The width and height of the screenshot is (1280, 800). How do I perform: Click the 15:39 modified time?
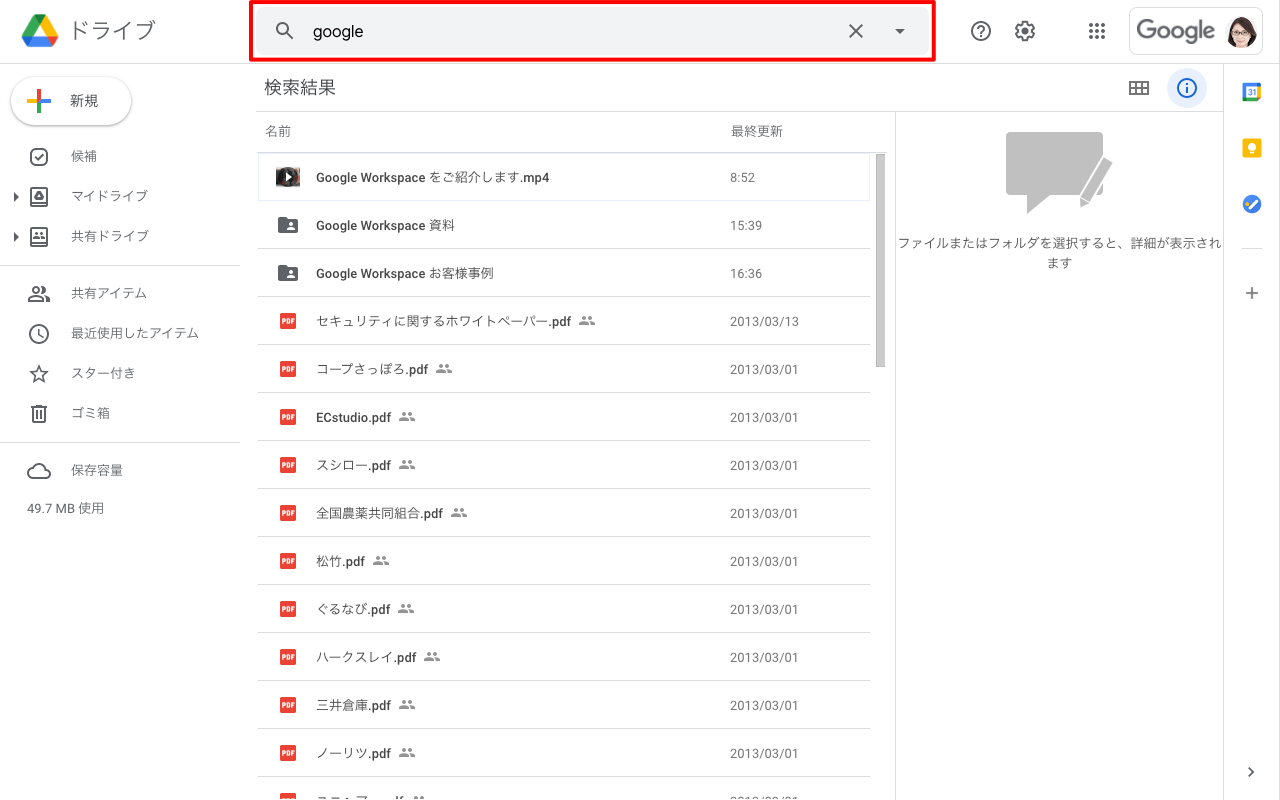746,225
